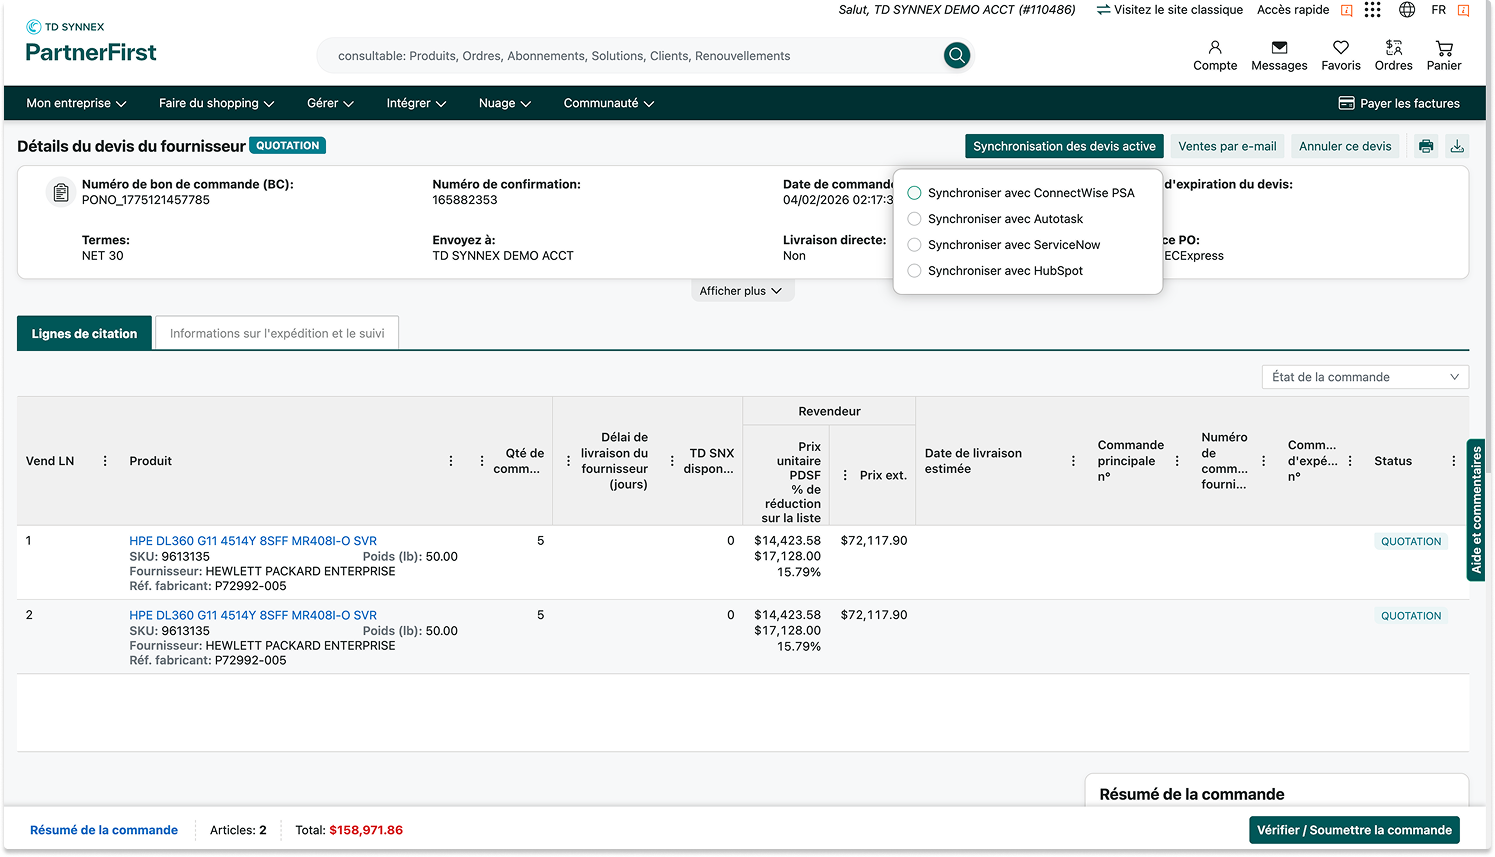Click Ventes par e-mail button
This screenshot has width=1495, height=857.
1227,146
